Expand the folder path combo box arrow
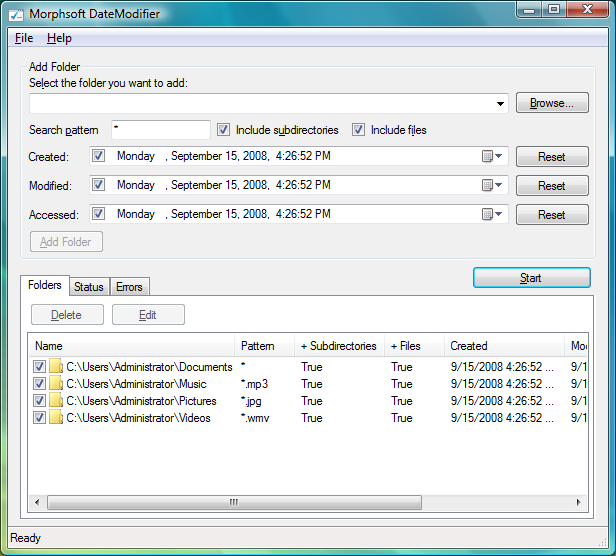The height and width of the screenshot is (556, 616). 500,104
